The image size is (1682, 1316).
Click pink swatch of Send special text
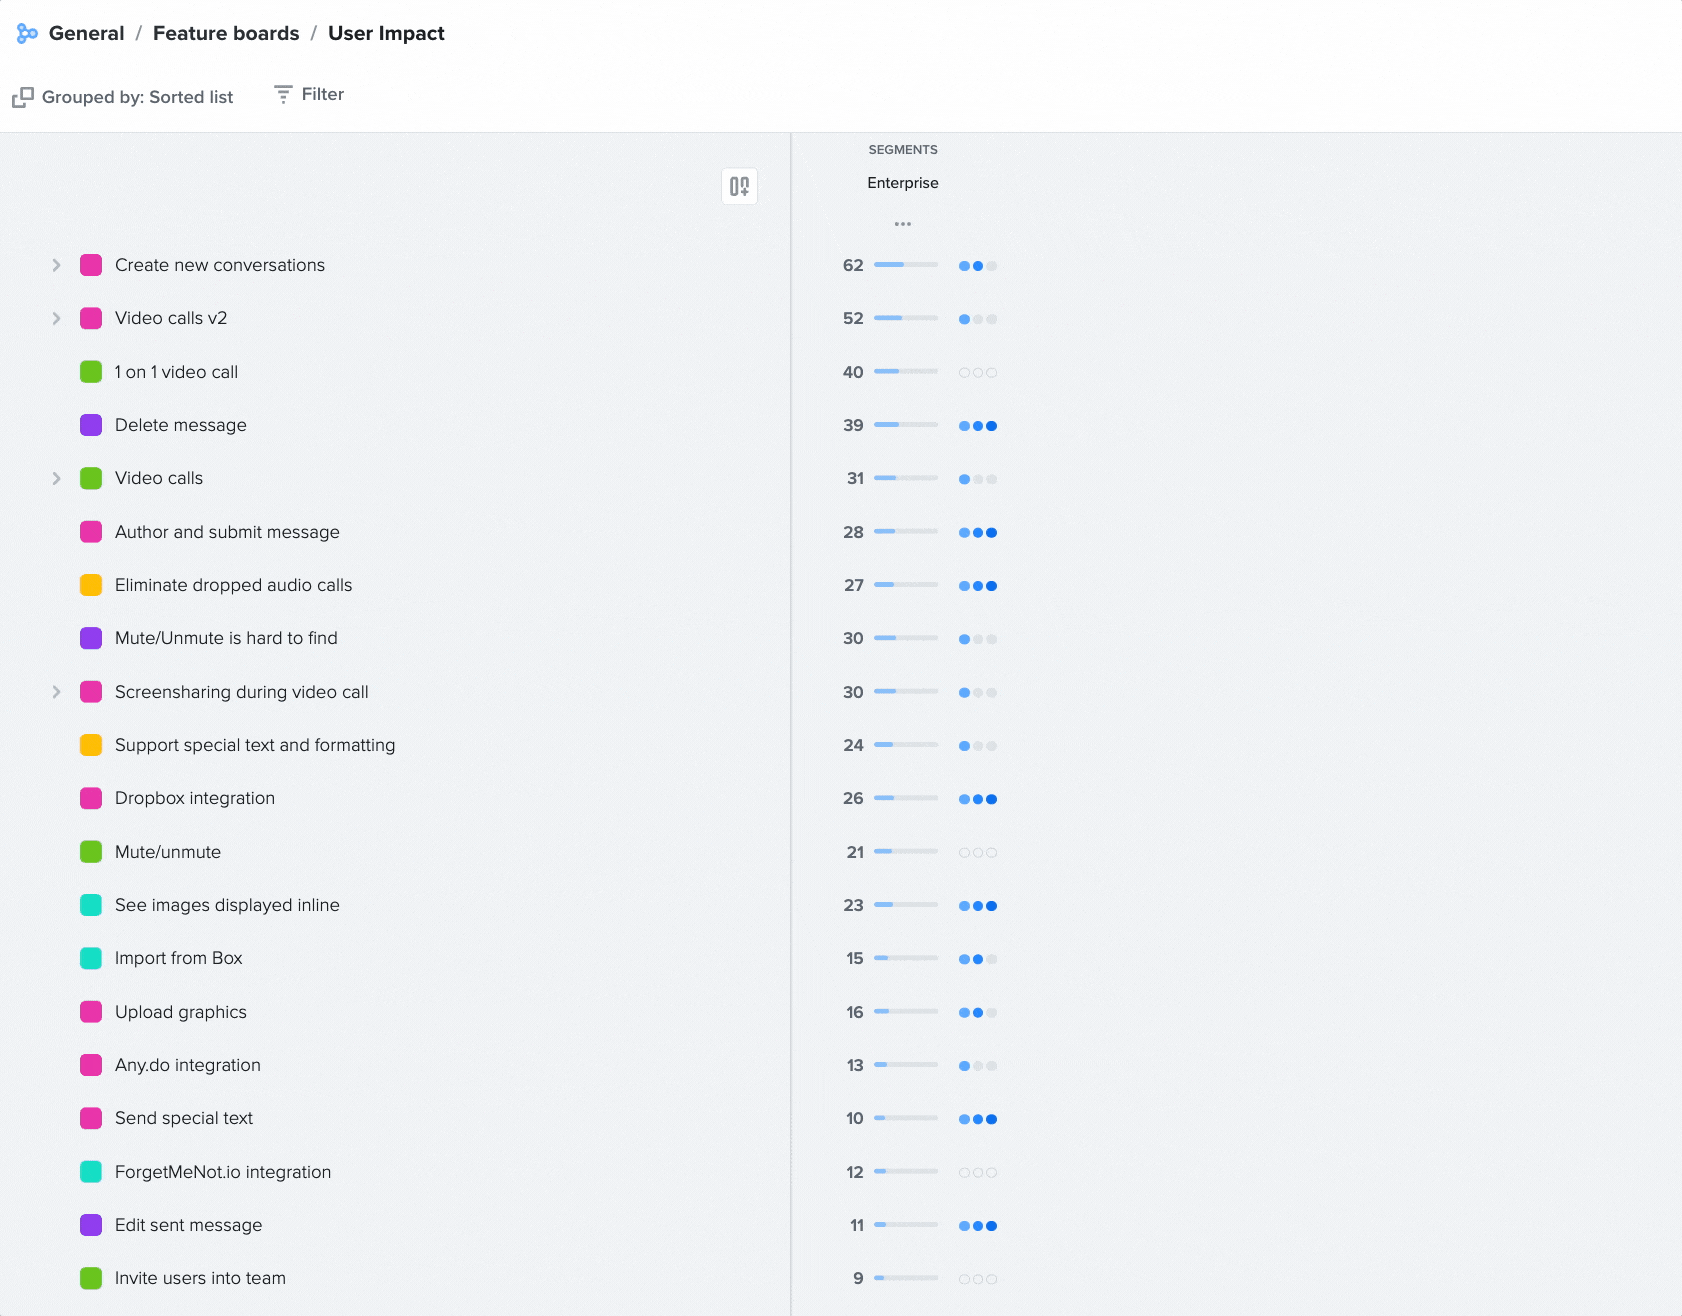click(x=91, y=1118)
